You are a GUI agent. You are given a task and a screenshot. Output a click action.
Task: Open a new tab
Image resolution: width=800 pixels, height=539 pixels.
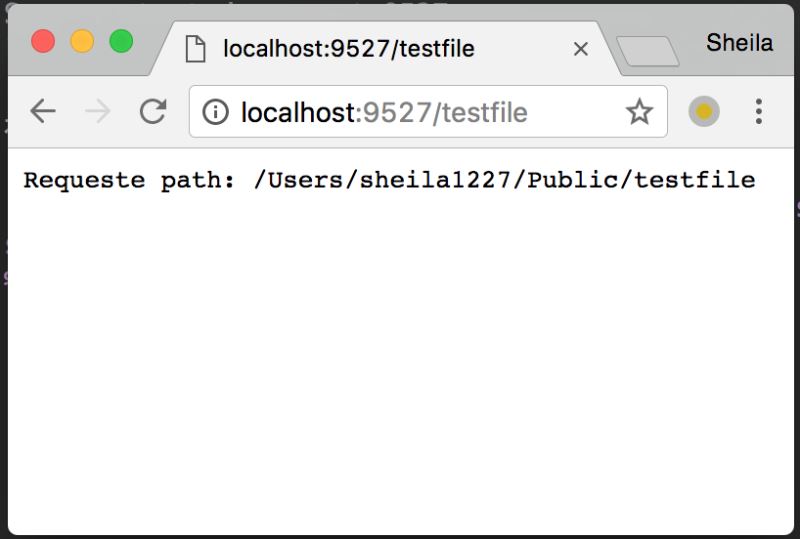[647, 50]
